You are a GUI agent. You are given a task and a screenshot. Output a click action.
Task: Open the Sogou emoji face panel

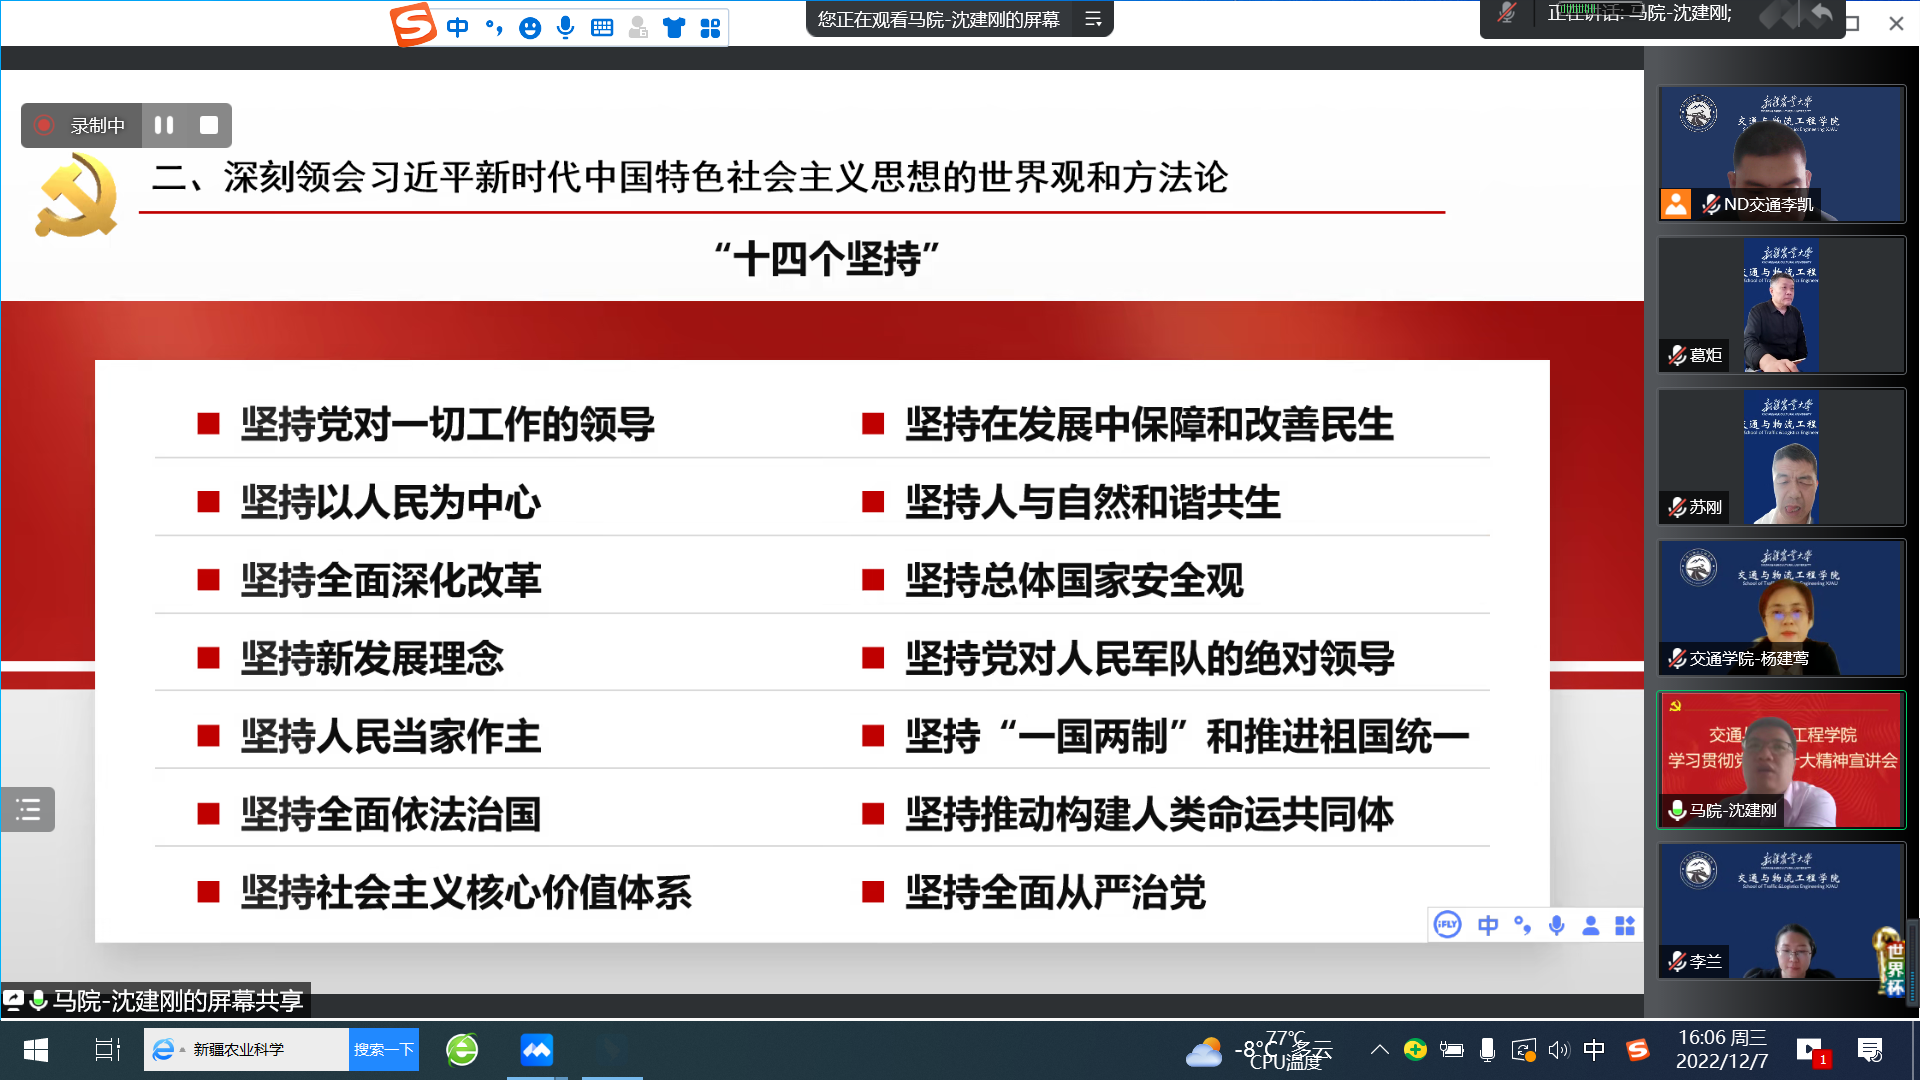530,28
